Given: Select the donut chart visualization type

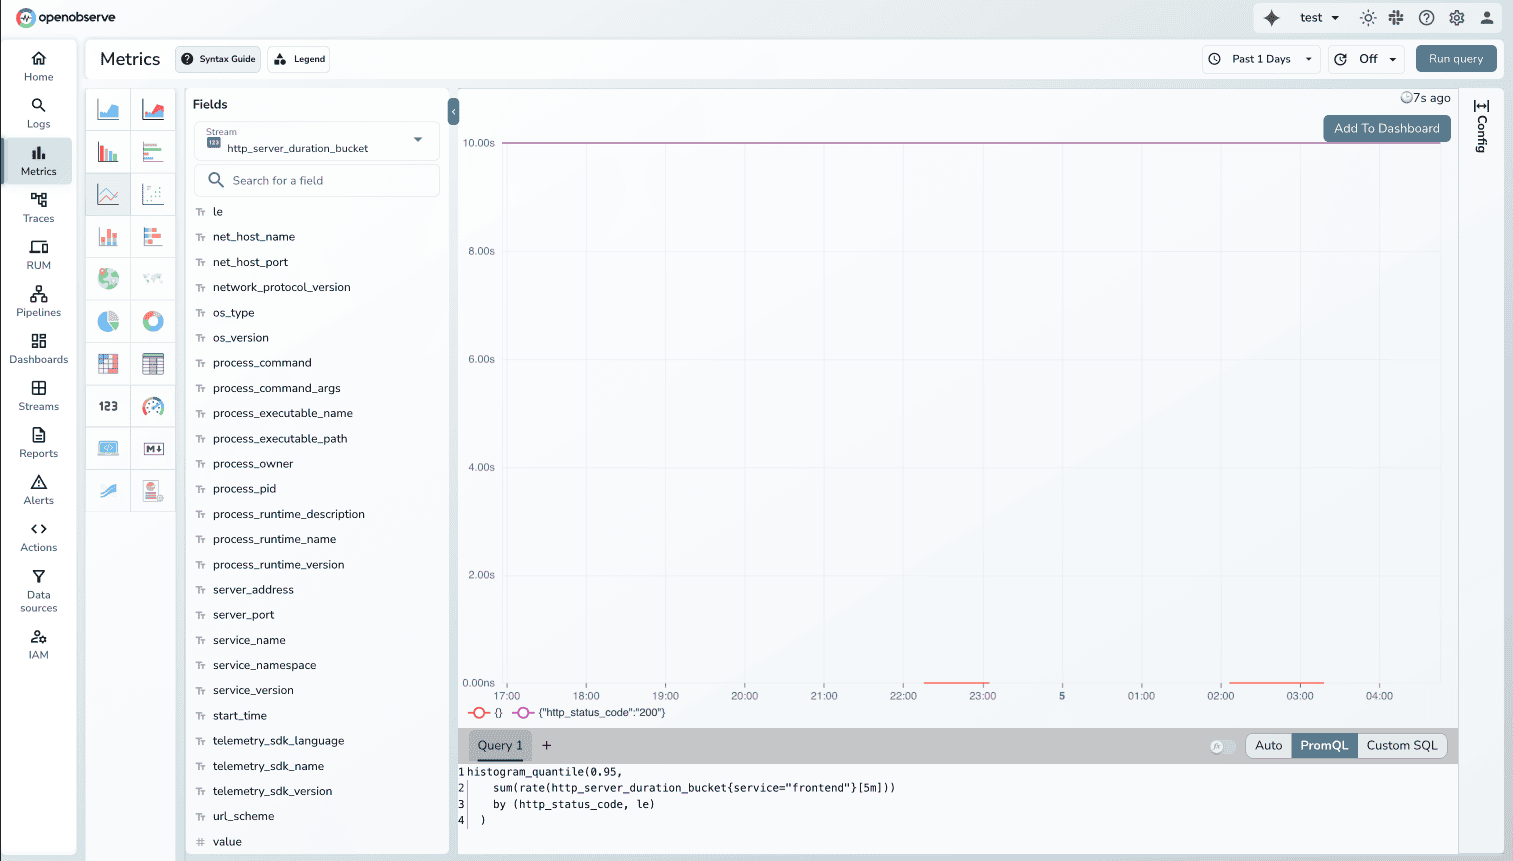Looking at the screenshot, I should pos(153,321).
